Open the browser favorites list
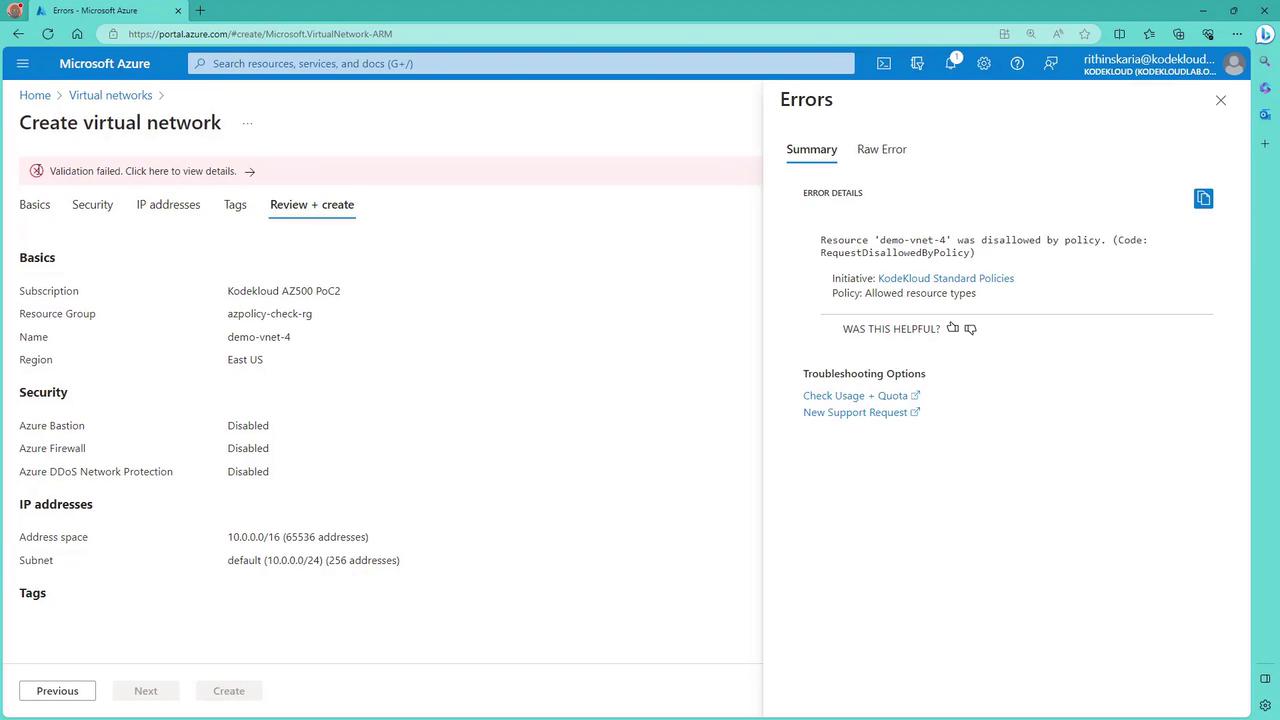The width and height of the screenshot is (1280, 720). pyautogui.click(x=1148, y=34)
